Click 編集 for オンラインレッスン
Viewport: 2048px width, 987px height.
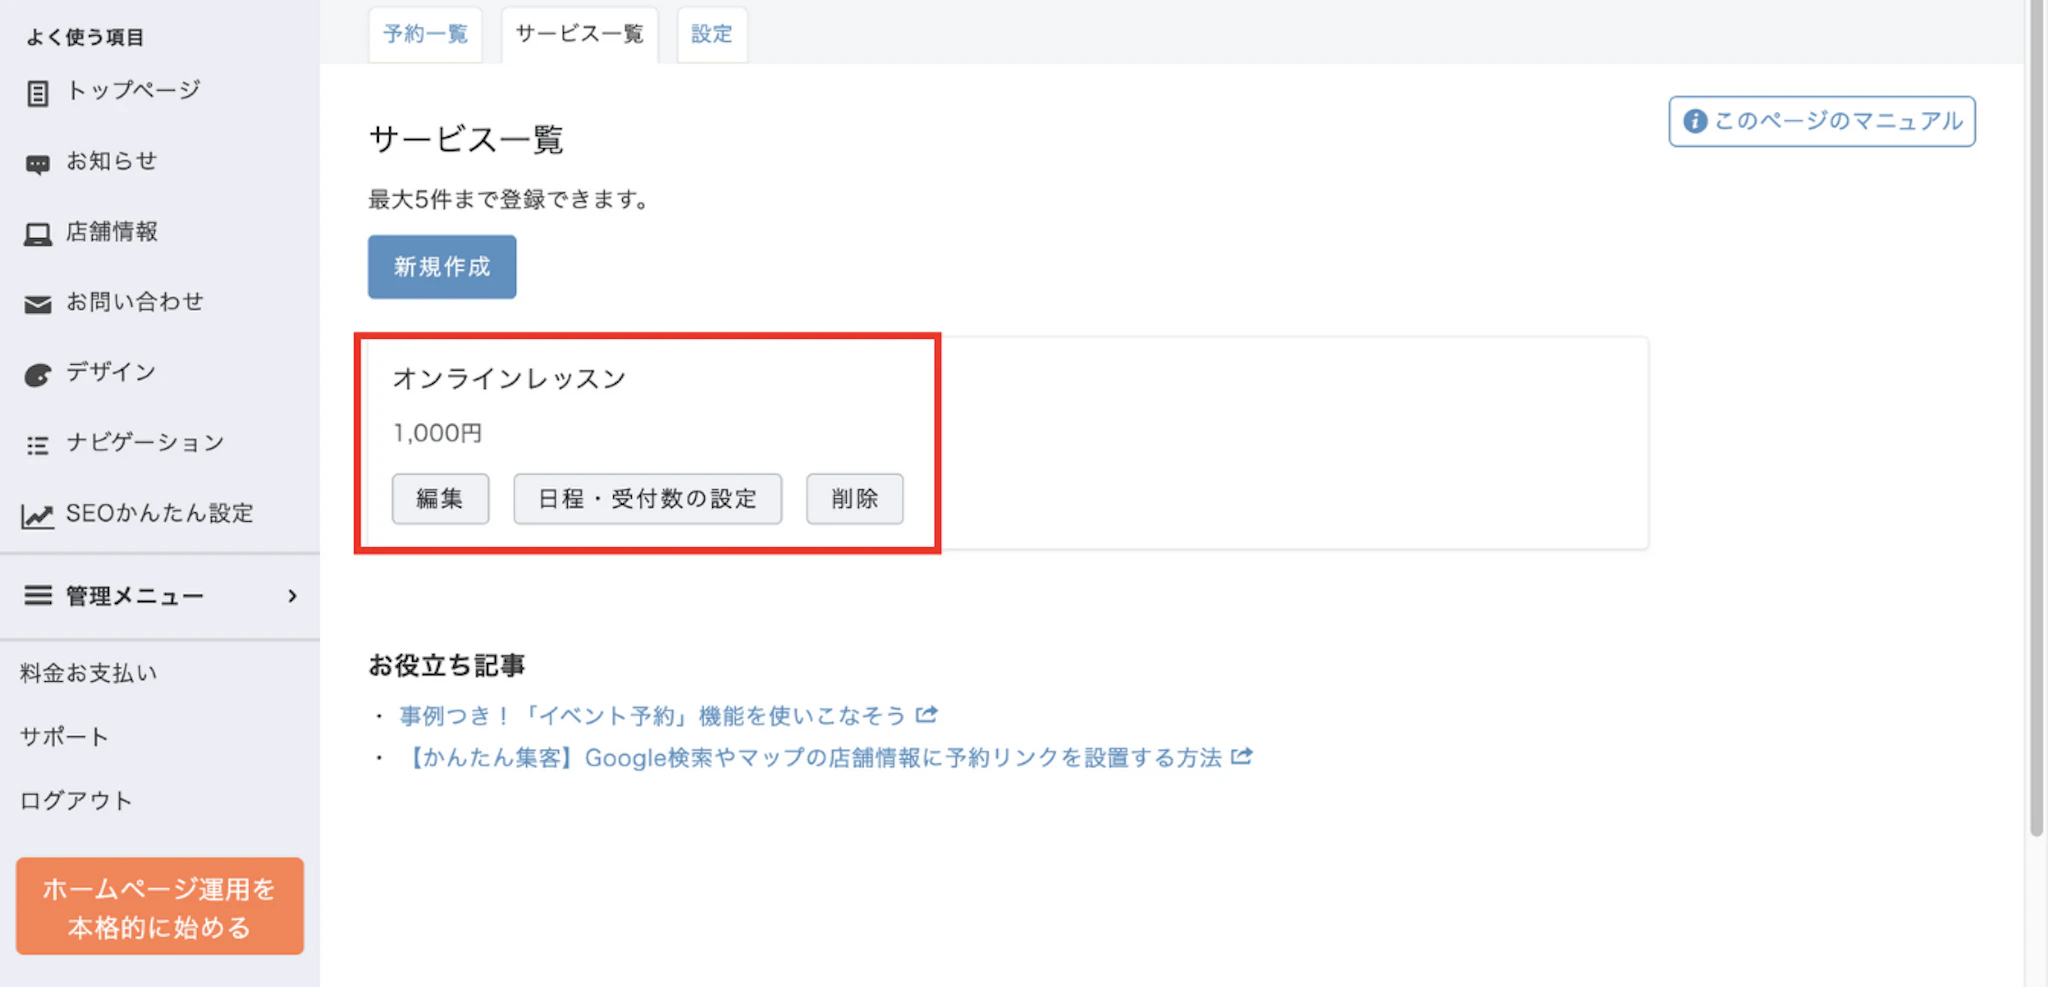(x=440, y=498)
